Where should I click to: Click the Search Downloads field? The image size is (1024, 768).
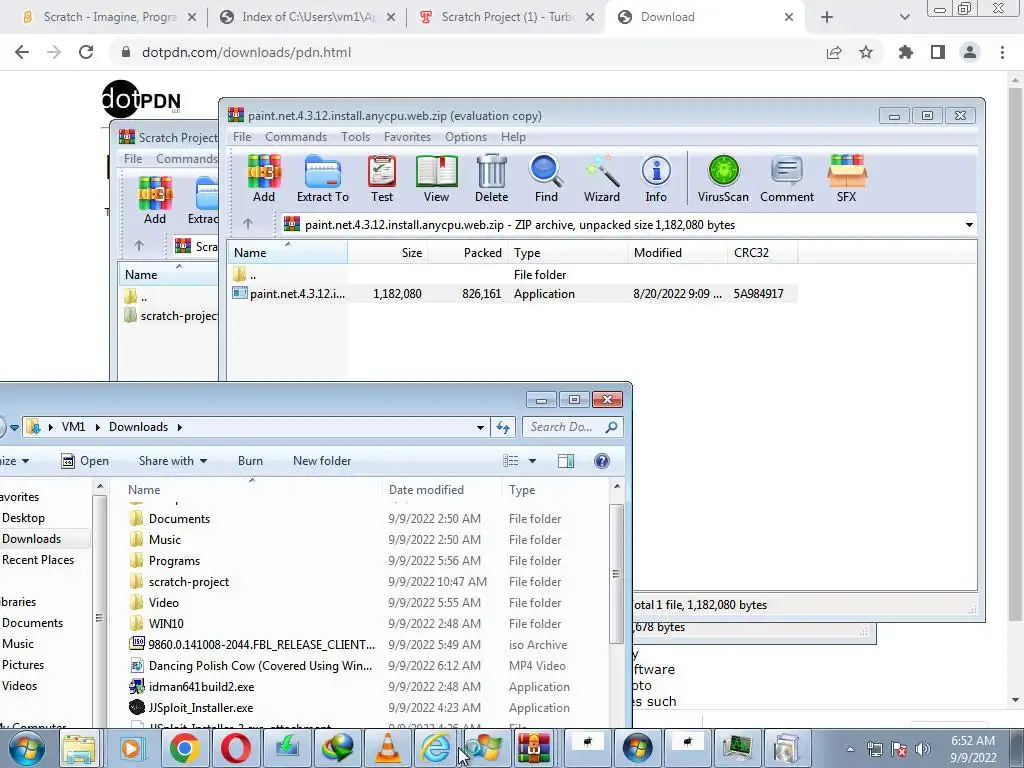click(572, 427)
